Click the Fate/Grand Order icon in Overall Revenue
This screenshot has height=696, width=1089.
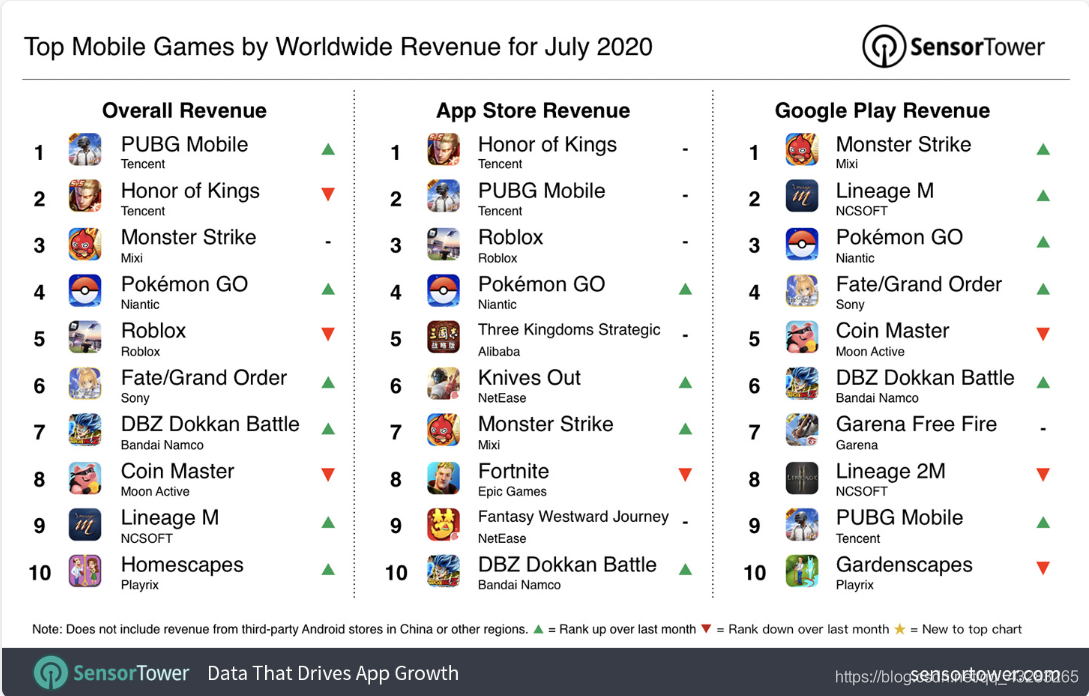85,384
